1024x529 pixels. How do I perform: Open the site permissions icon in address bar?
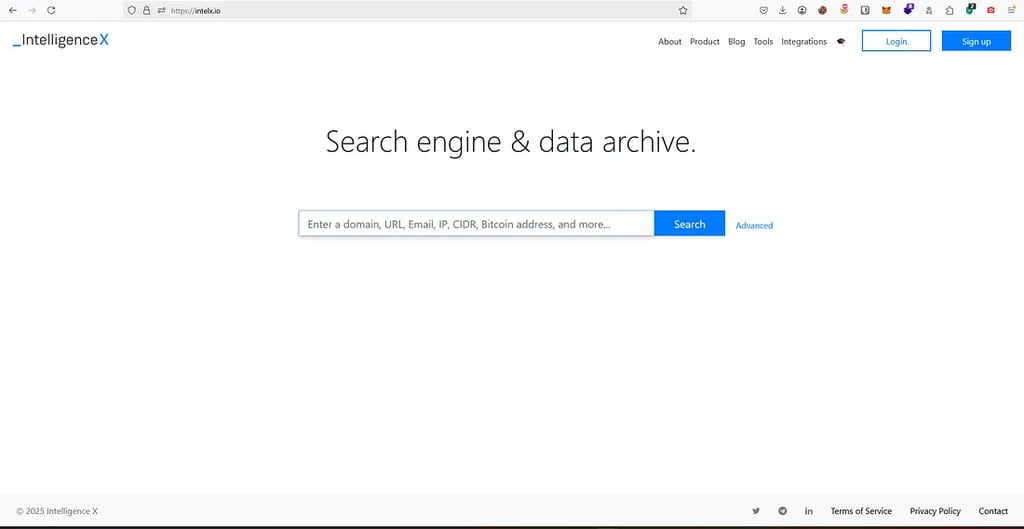click(161, 10)
